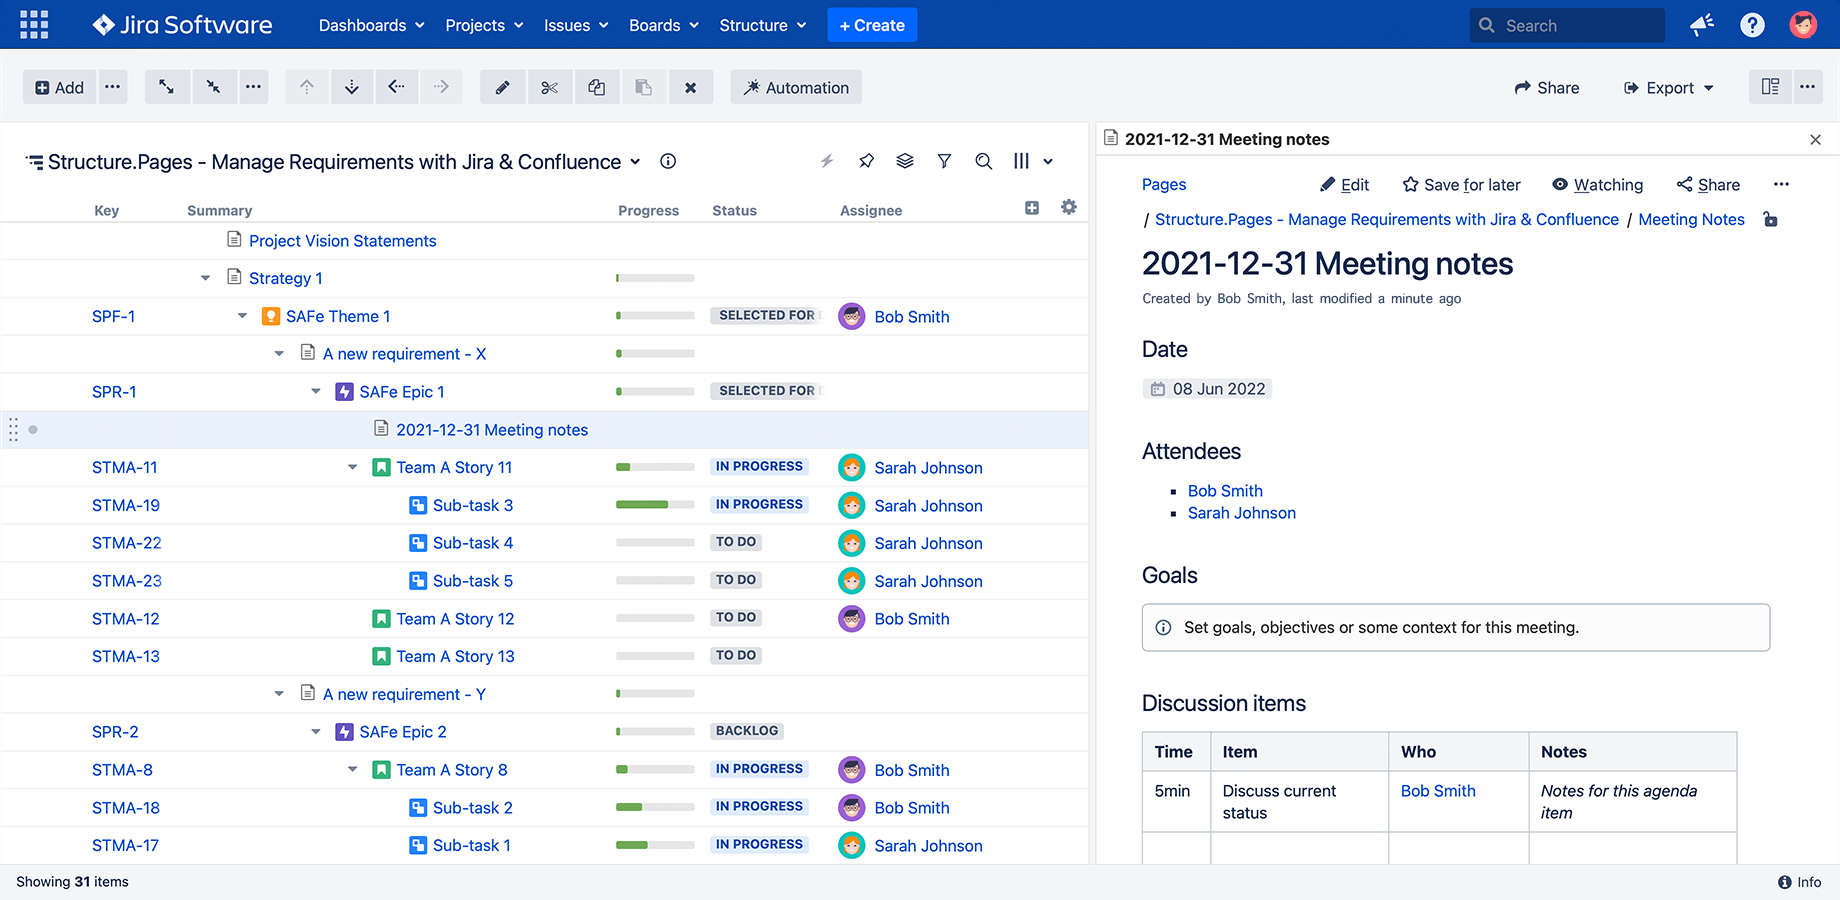
Task: Toggle Save for later star
Action: [1461, 185]
